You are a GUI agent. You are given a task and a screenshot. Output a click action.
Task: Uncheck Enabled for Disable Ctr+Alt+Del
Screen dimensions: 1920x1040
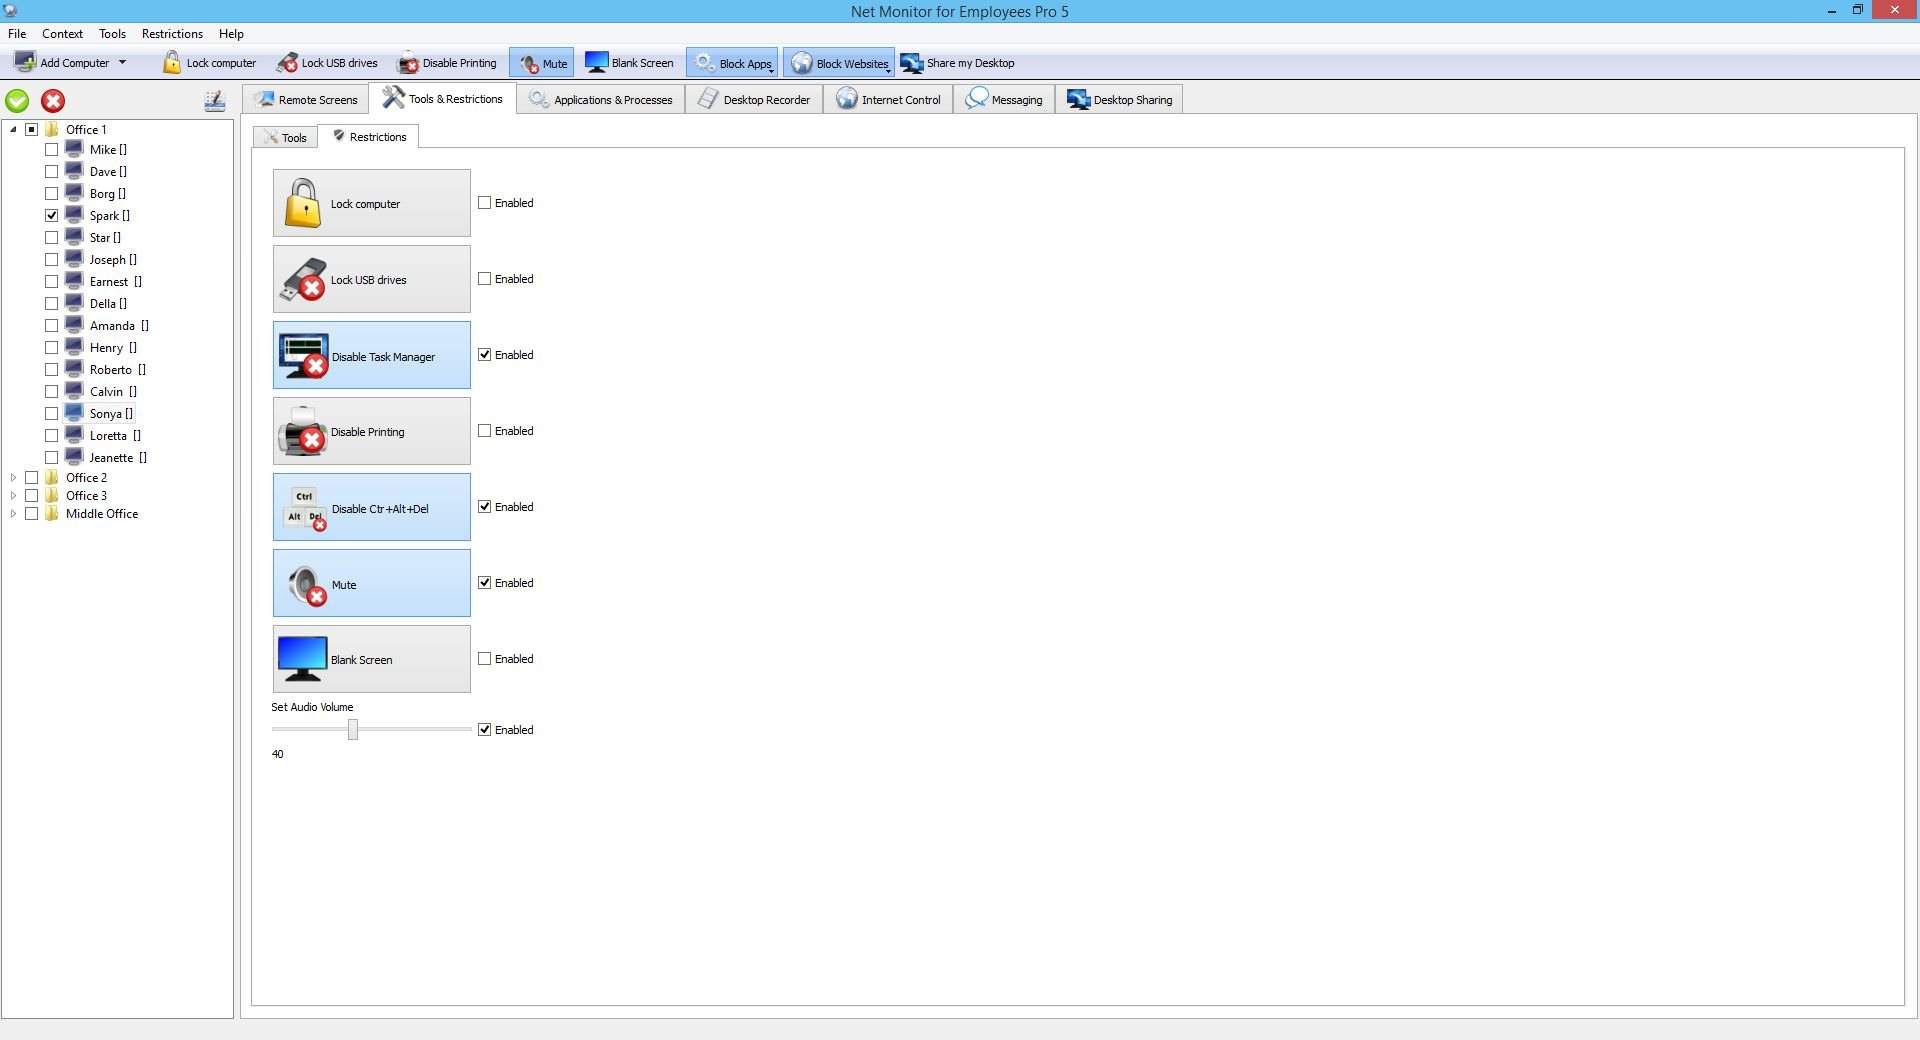pyautogui.click(x=485, y=507)
